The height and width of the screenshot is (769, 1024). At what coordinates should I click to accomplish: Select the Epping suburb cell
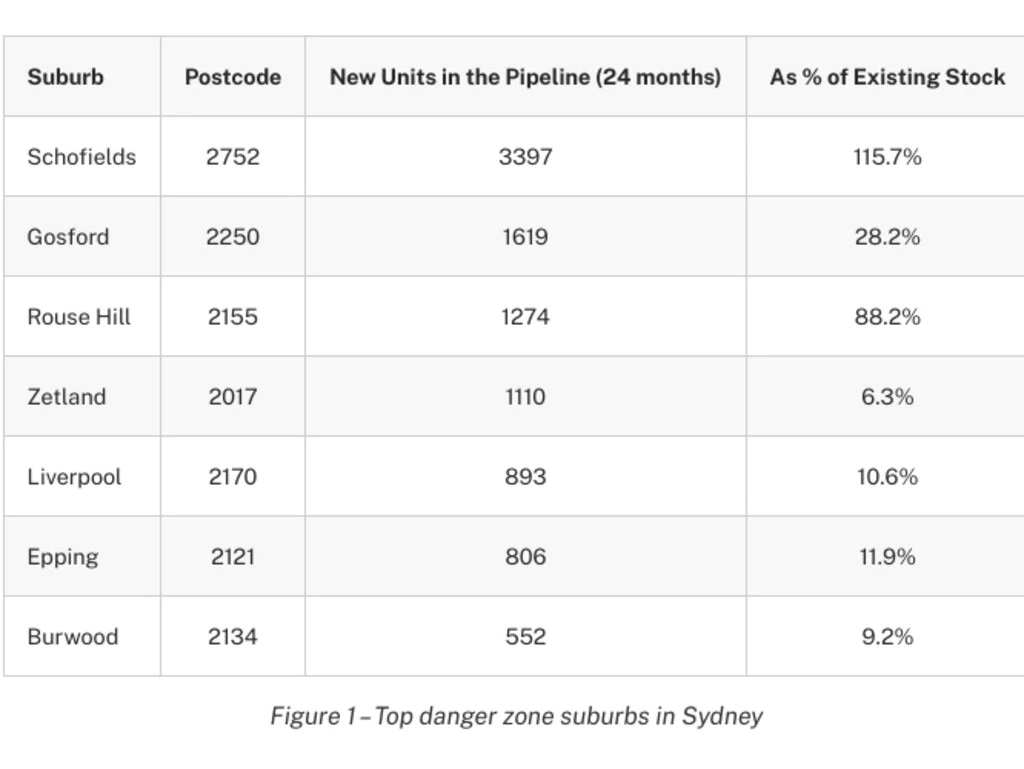[x=62, y=557]
